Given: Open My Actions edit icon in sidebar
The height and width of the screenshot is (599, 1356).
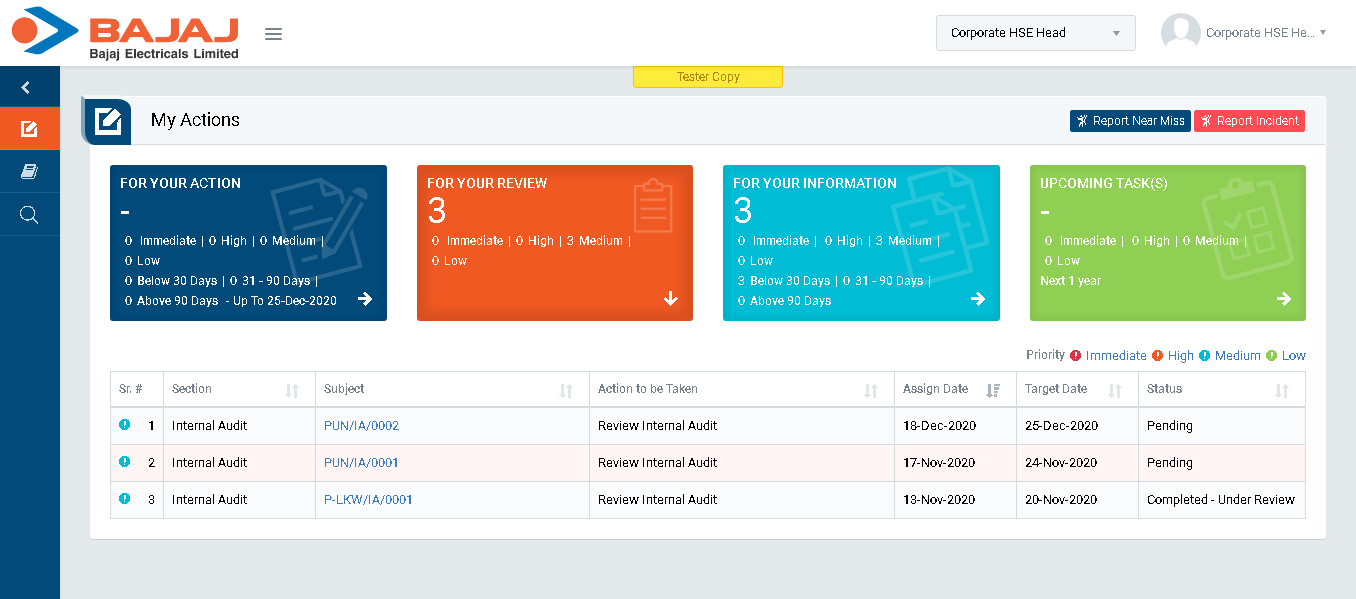Looking at the screenshot, I should pos(29,129).
